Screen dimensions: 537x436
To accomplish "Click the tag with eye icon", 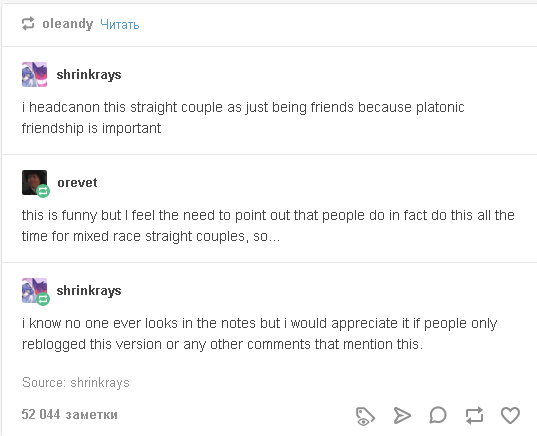I will pyautogui.click(x=365, y=416).
